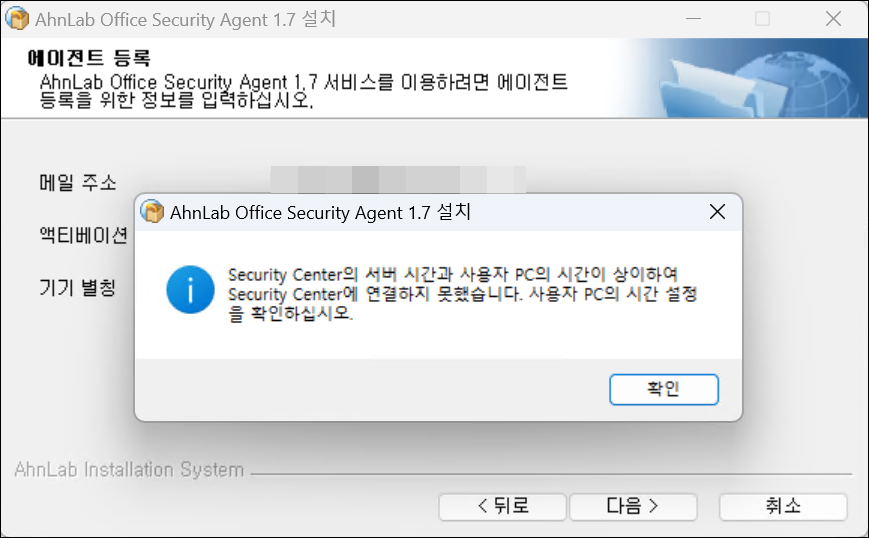The width and height of the screenshot is (869, 538).
Task: Click the 확인 button in the dialog
Action: pos(663,389)
